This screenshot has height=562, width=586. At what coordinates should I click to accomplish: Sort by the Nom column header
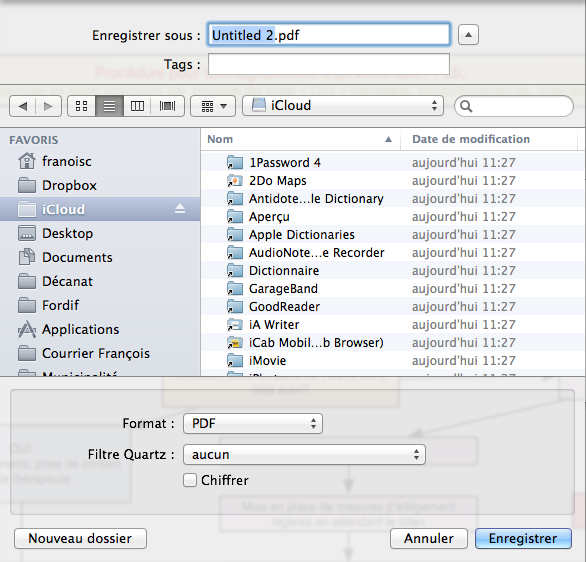(x=300, y=139)
